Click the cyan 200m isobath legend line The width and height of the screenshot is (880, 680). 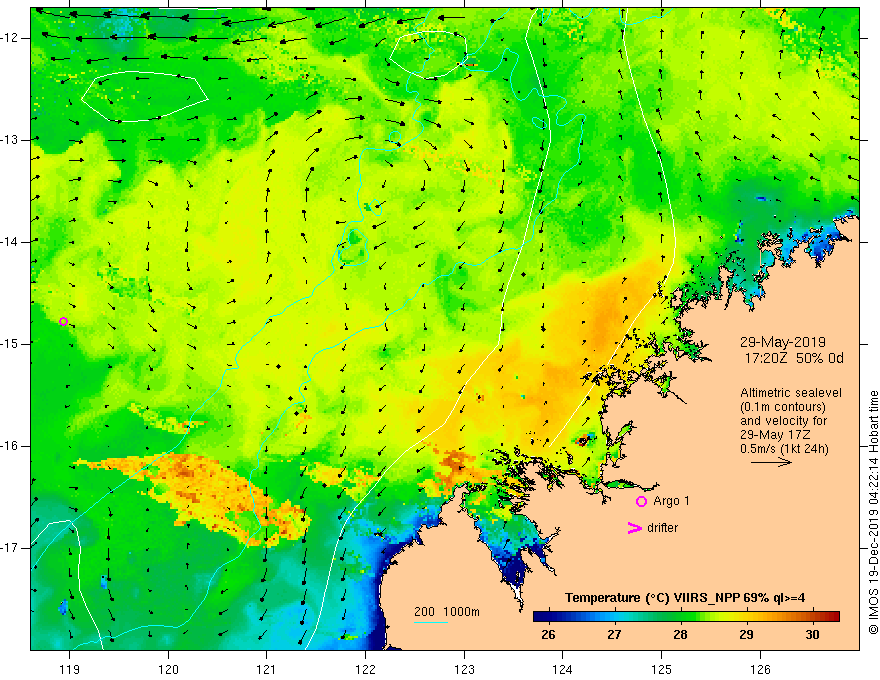click(430, 622)
